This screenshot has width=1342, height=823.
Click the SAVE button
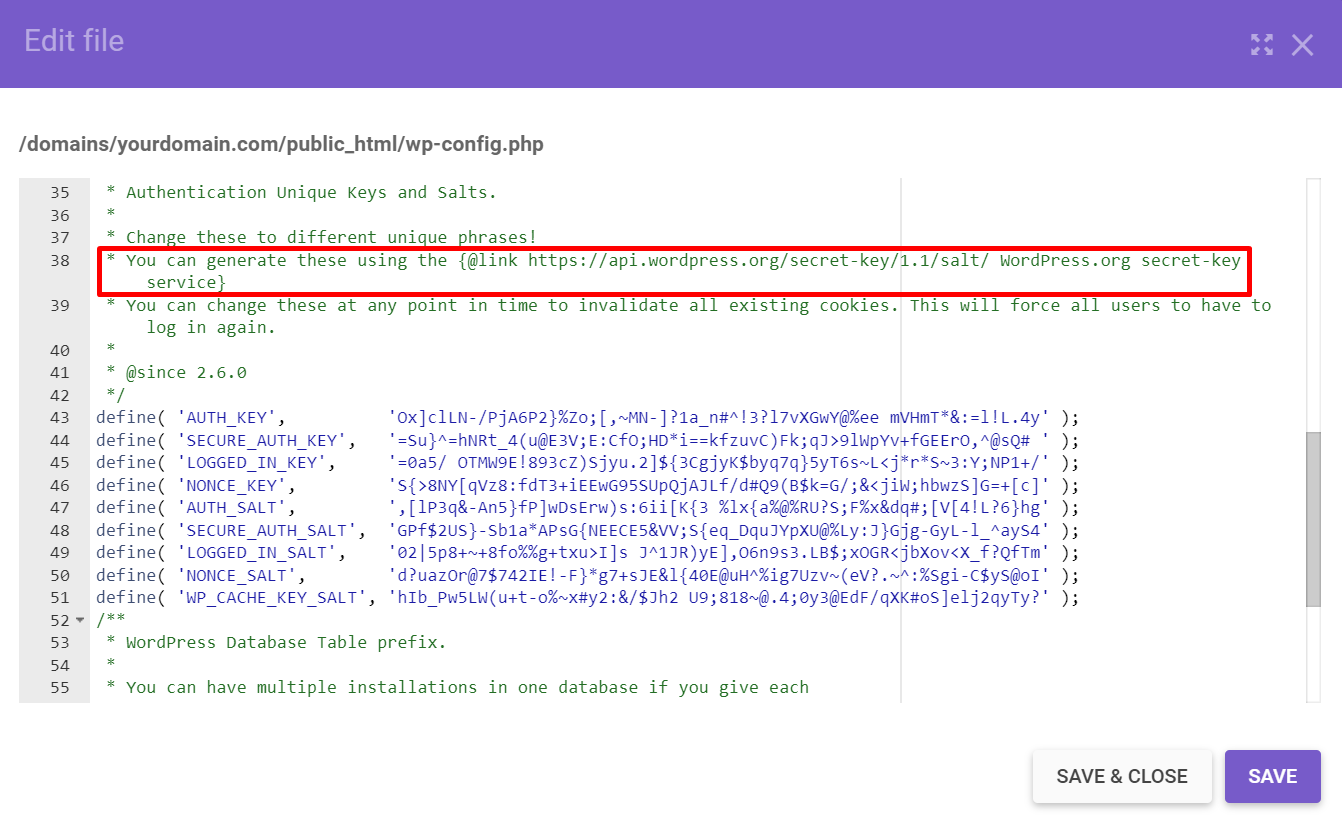[x=1272, y=776]
